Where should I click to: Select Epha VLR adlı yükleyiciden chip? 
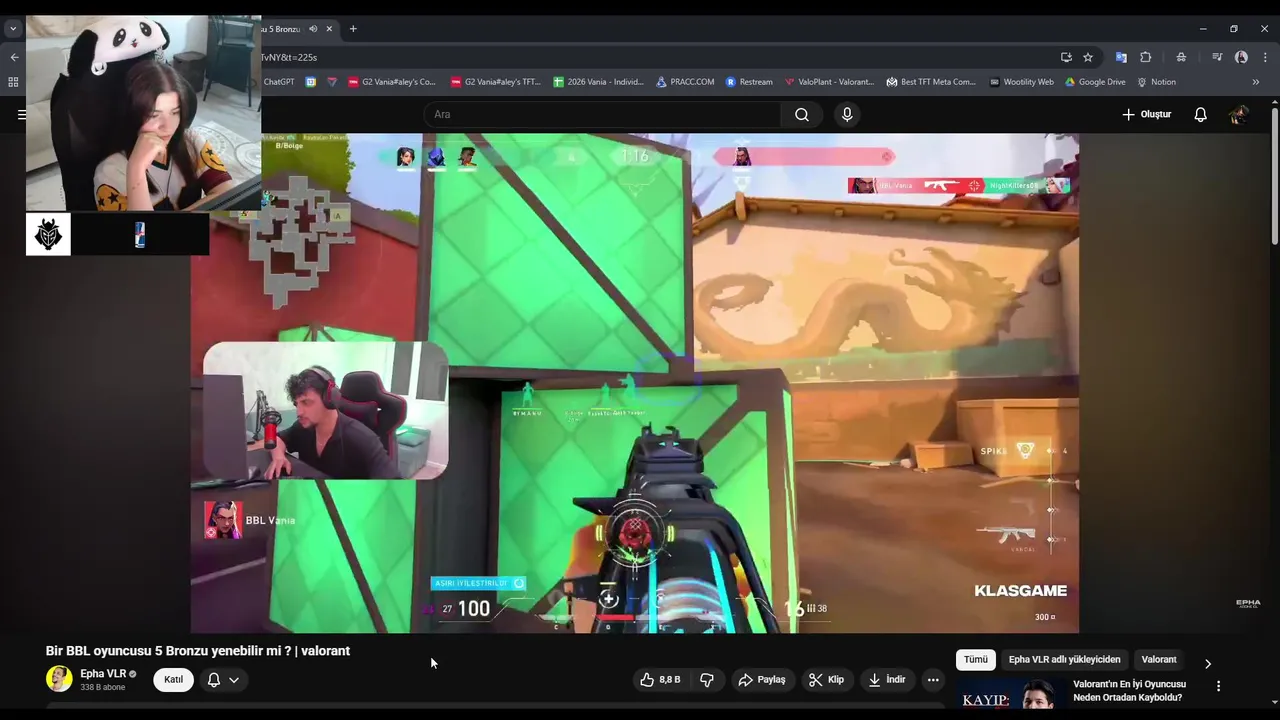(x=1064, y=659)
